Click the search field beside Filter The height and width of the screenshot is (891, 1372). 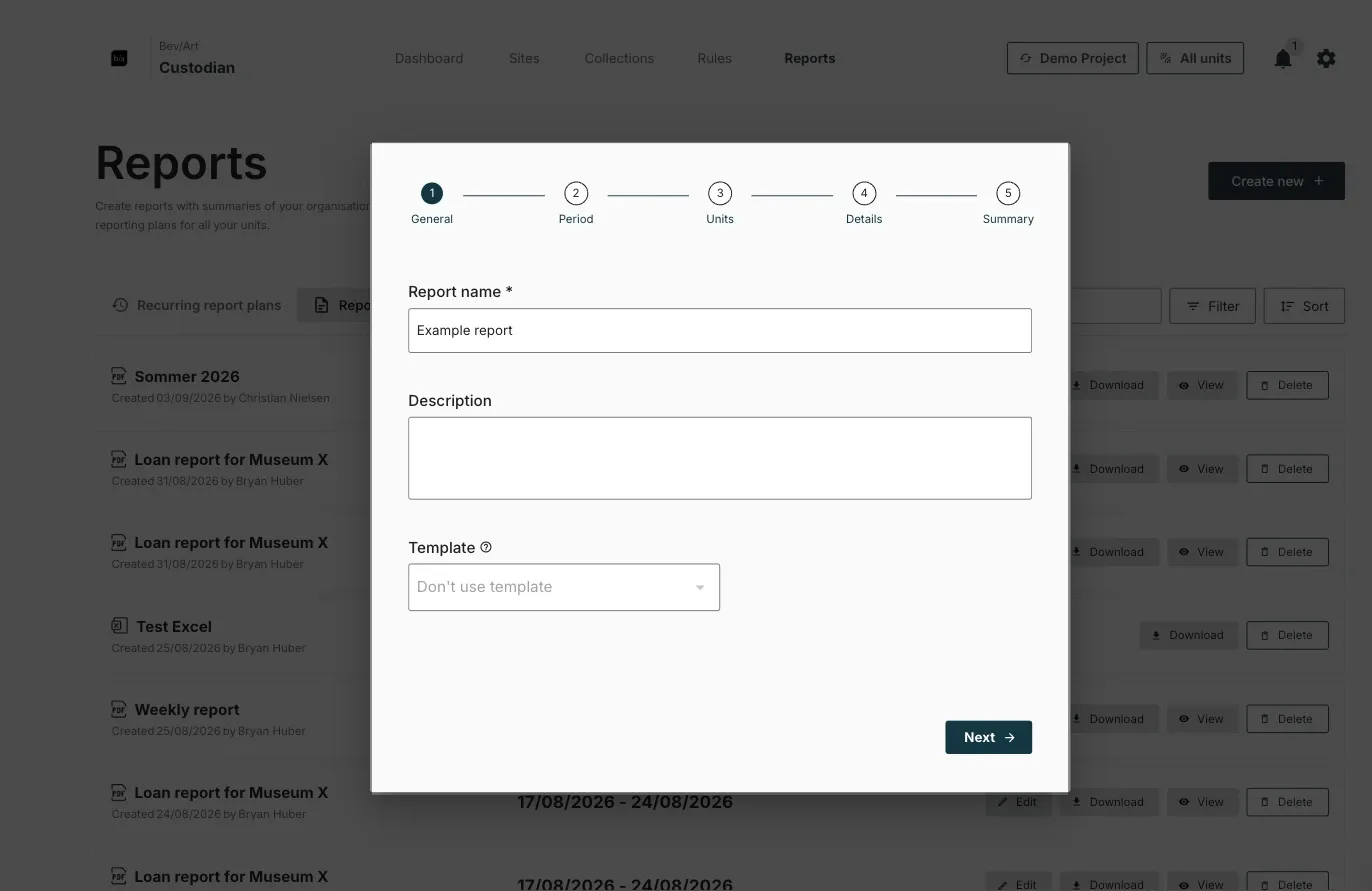[x=1115, y=306]
